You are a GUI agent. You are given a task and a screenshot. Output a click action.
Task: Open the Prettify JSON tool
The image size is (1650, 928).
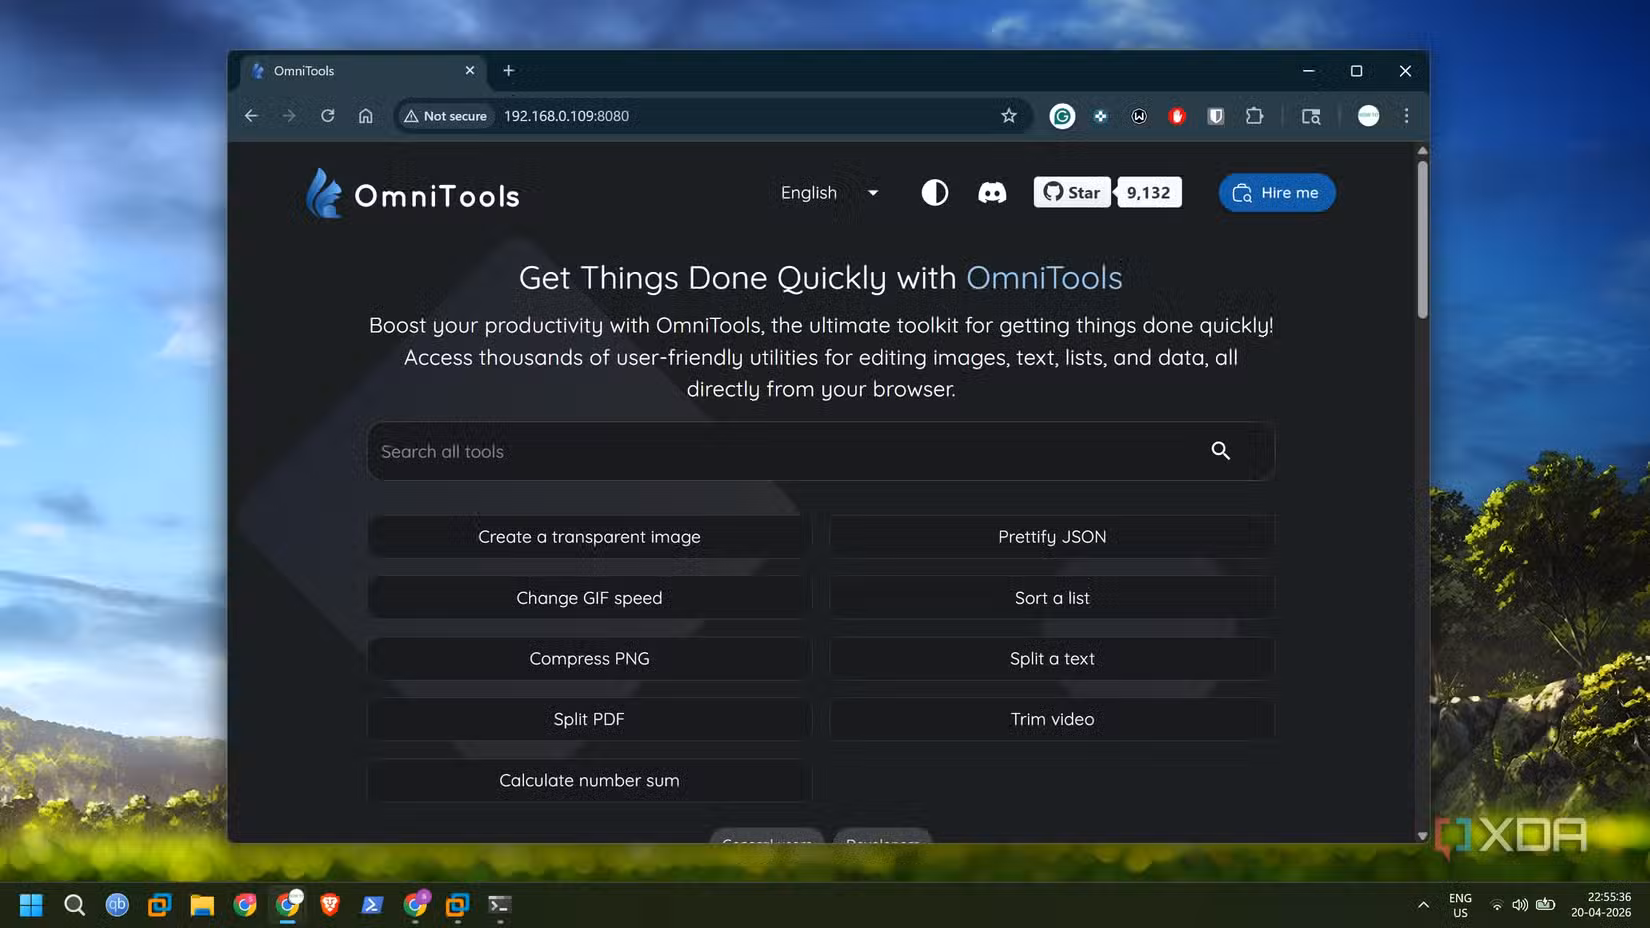click(x=1052, y=537)
